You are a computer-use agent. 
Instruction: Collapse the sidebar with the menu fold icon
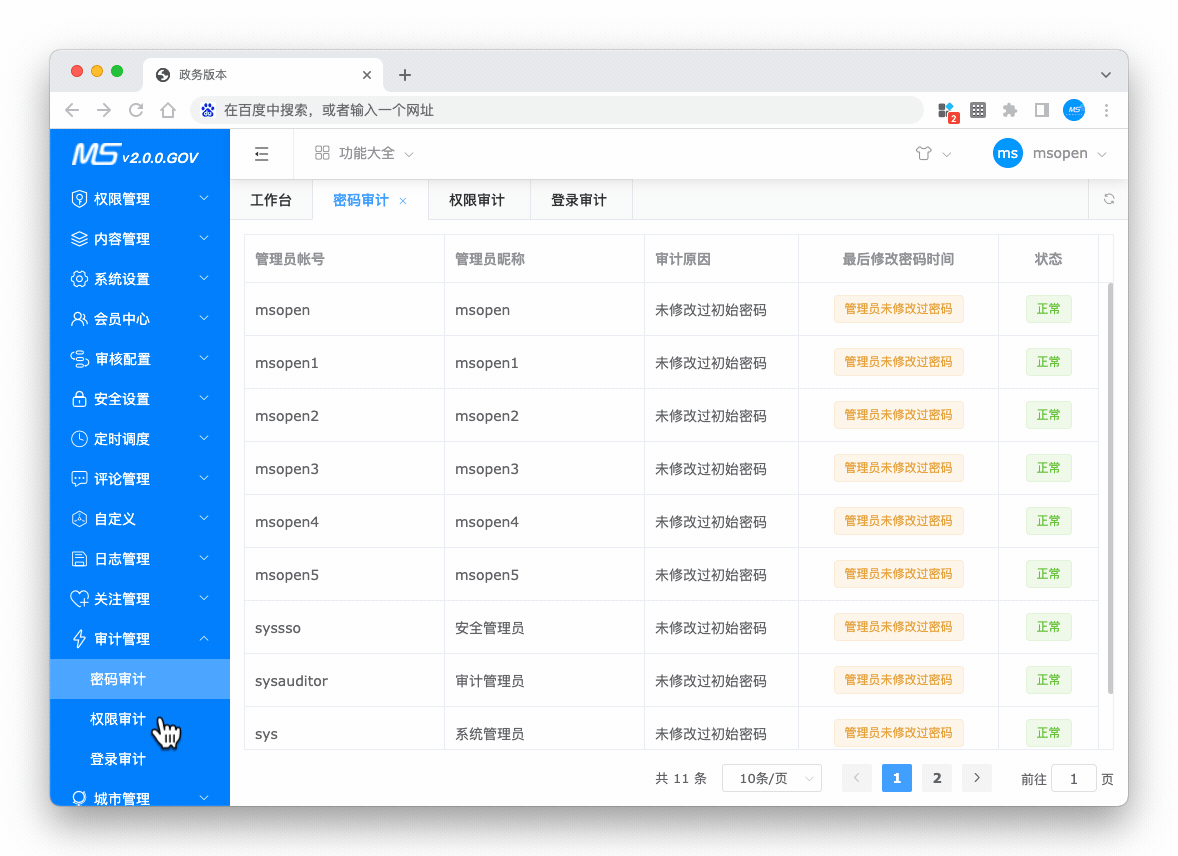click(x=262, y=154)
